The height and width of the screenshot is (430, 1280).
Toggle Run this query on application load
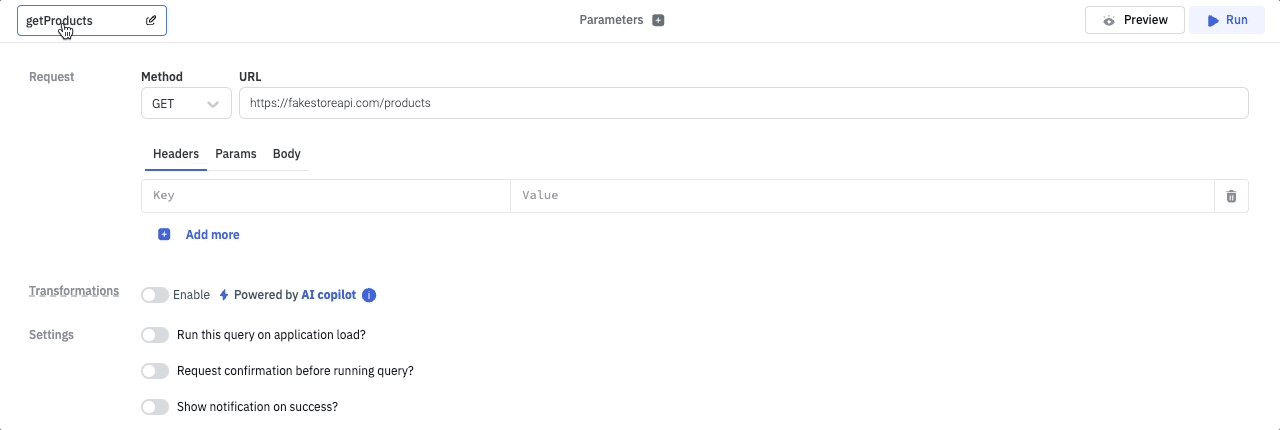(155, 335)
